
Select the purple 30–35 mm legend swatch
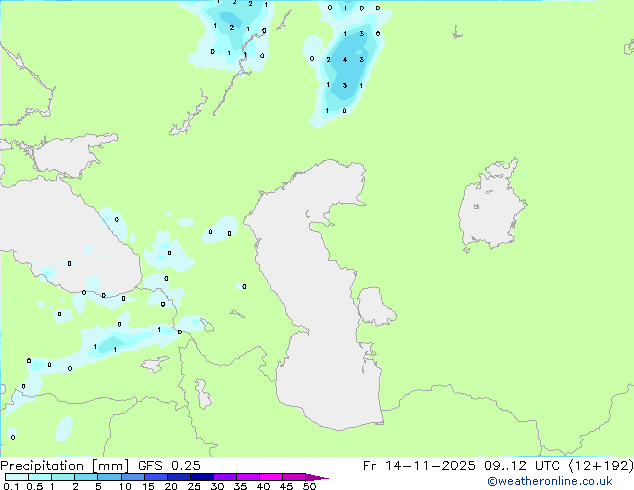(225, 477)
